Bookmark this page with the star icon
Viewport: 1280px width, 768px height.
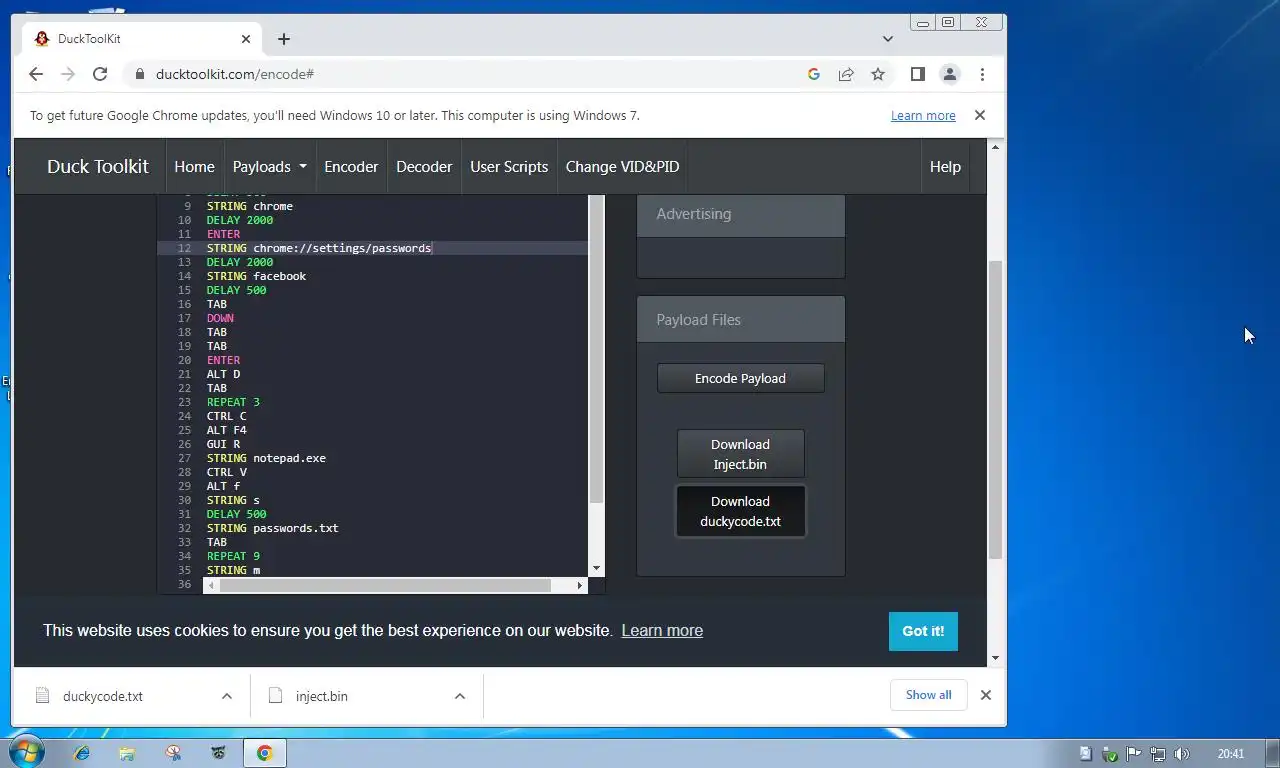pyautogui.click(x=878, y=74)
